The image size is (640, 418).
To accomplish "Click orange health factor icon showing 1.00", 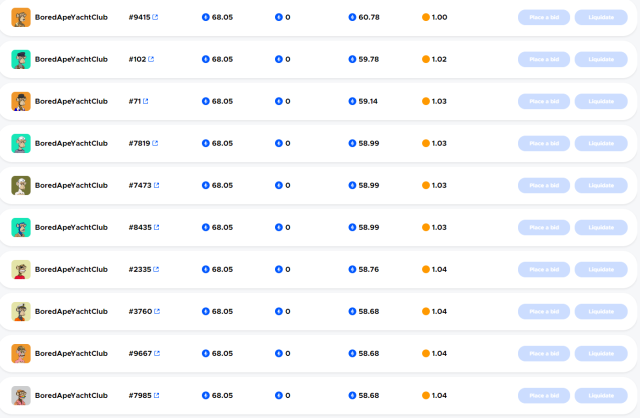I will point(426,17).
